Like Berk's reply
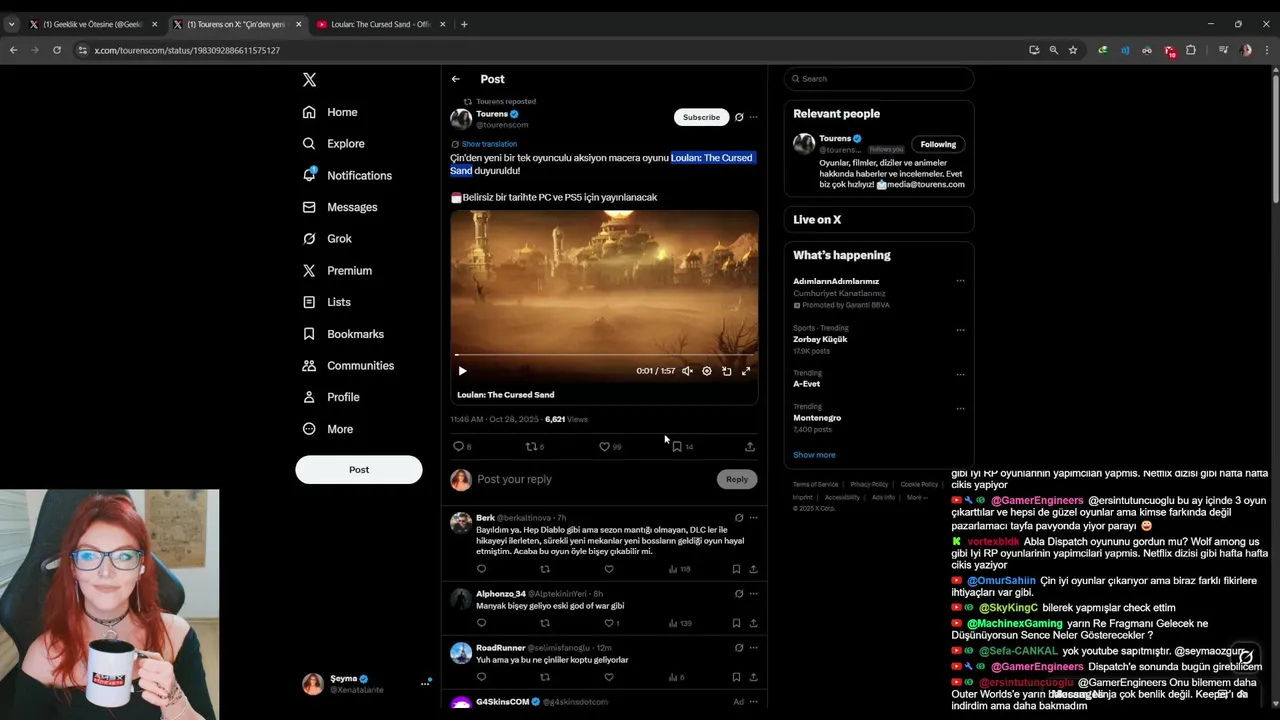This screenshot has width=1280, height=720. (x=609, y=569)
